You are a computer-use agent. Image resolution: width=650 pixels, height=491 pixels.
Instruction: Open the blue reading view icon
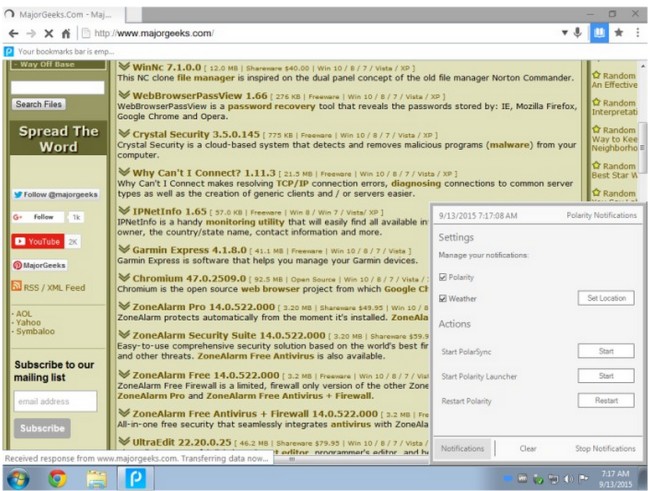[x=599, y=32]
